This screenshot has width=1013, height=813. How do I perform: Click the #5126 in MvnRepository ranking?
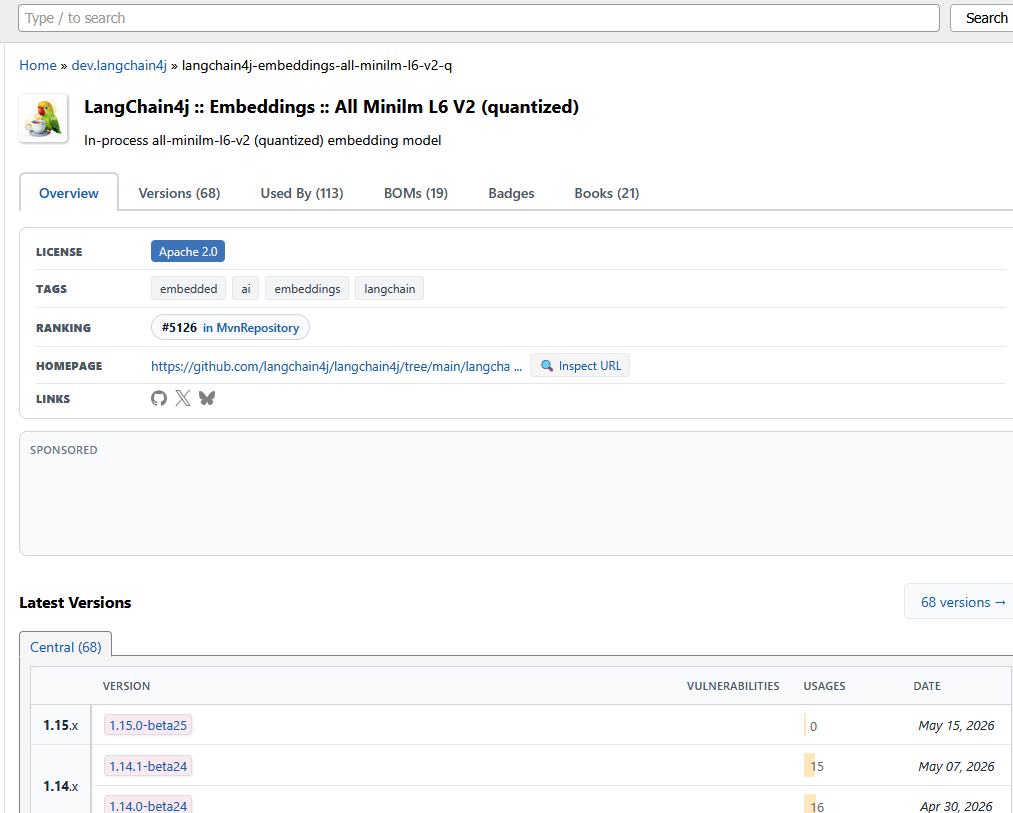point(230,328)
